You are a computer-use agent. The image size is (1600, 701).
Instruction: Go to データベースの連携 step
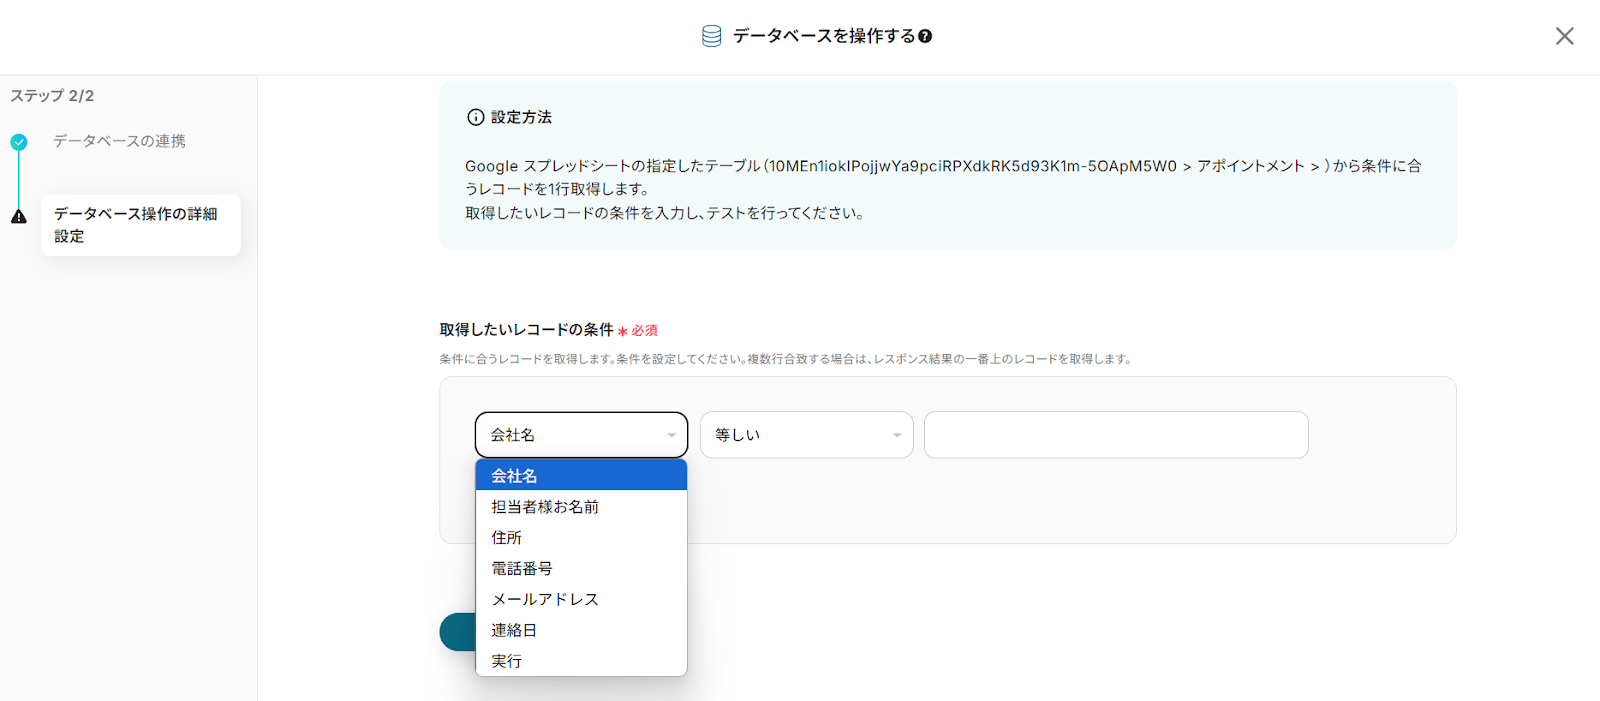click(x=119, y=141)
